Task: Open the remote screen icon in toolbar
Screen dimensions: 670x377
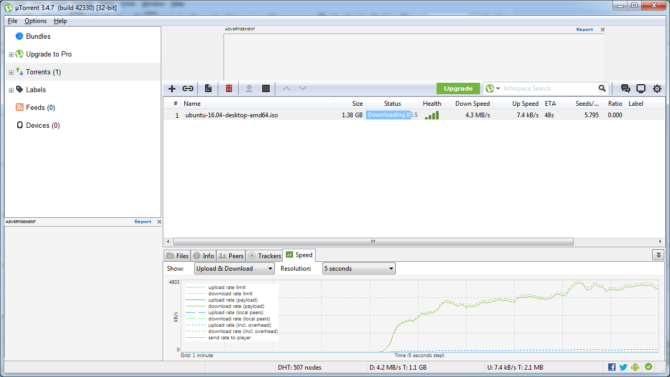Action: pyautogui.click(x=641, y=88)
